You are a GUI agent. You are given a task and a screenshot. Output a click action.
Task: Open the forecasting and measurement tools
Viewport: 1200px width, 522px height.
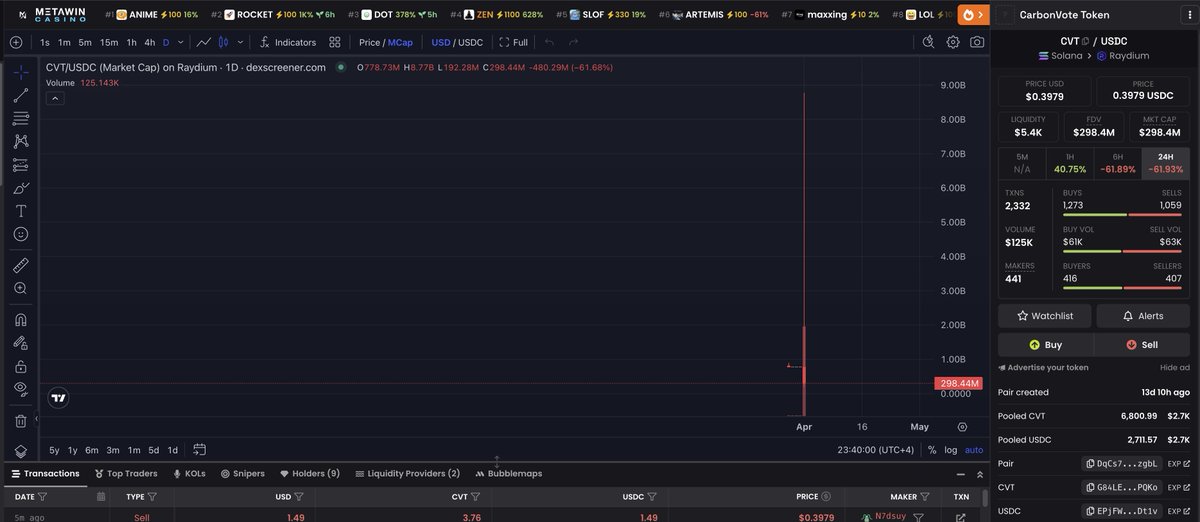21,165
